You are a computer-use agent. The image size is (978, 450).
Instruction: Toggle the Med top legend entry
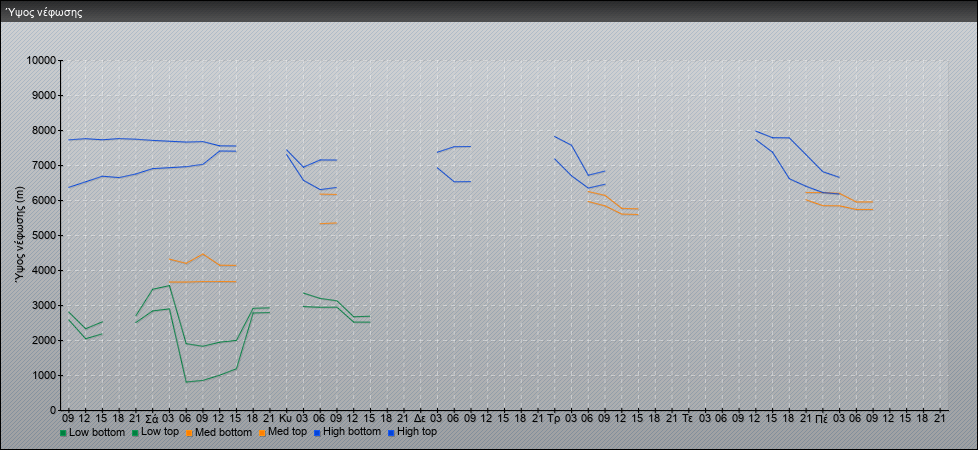point(284,432)
